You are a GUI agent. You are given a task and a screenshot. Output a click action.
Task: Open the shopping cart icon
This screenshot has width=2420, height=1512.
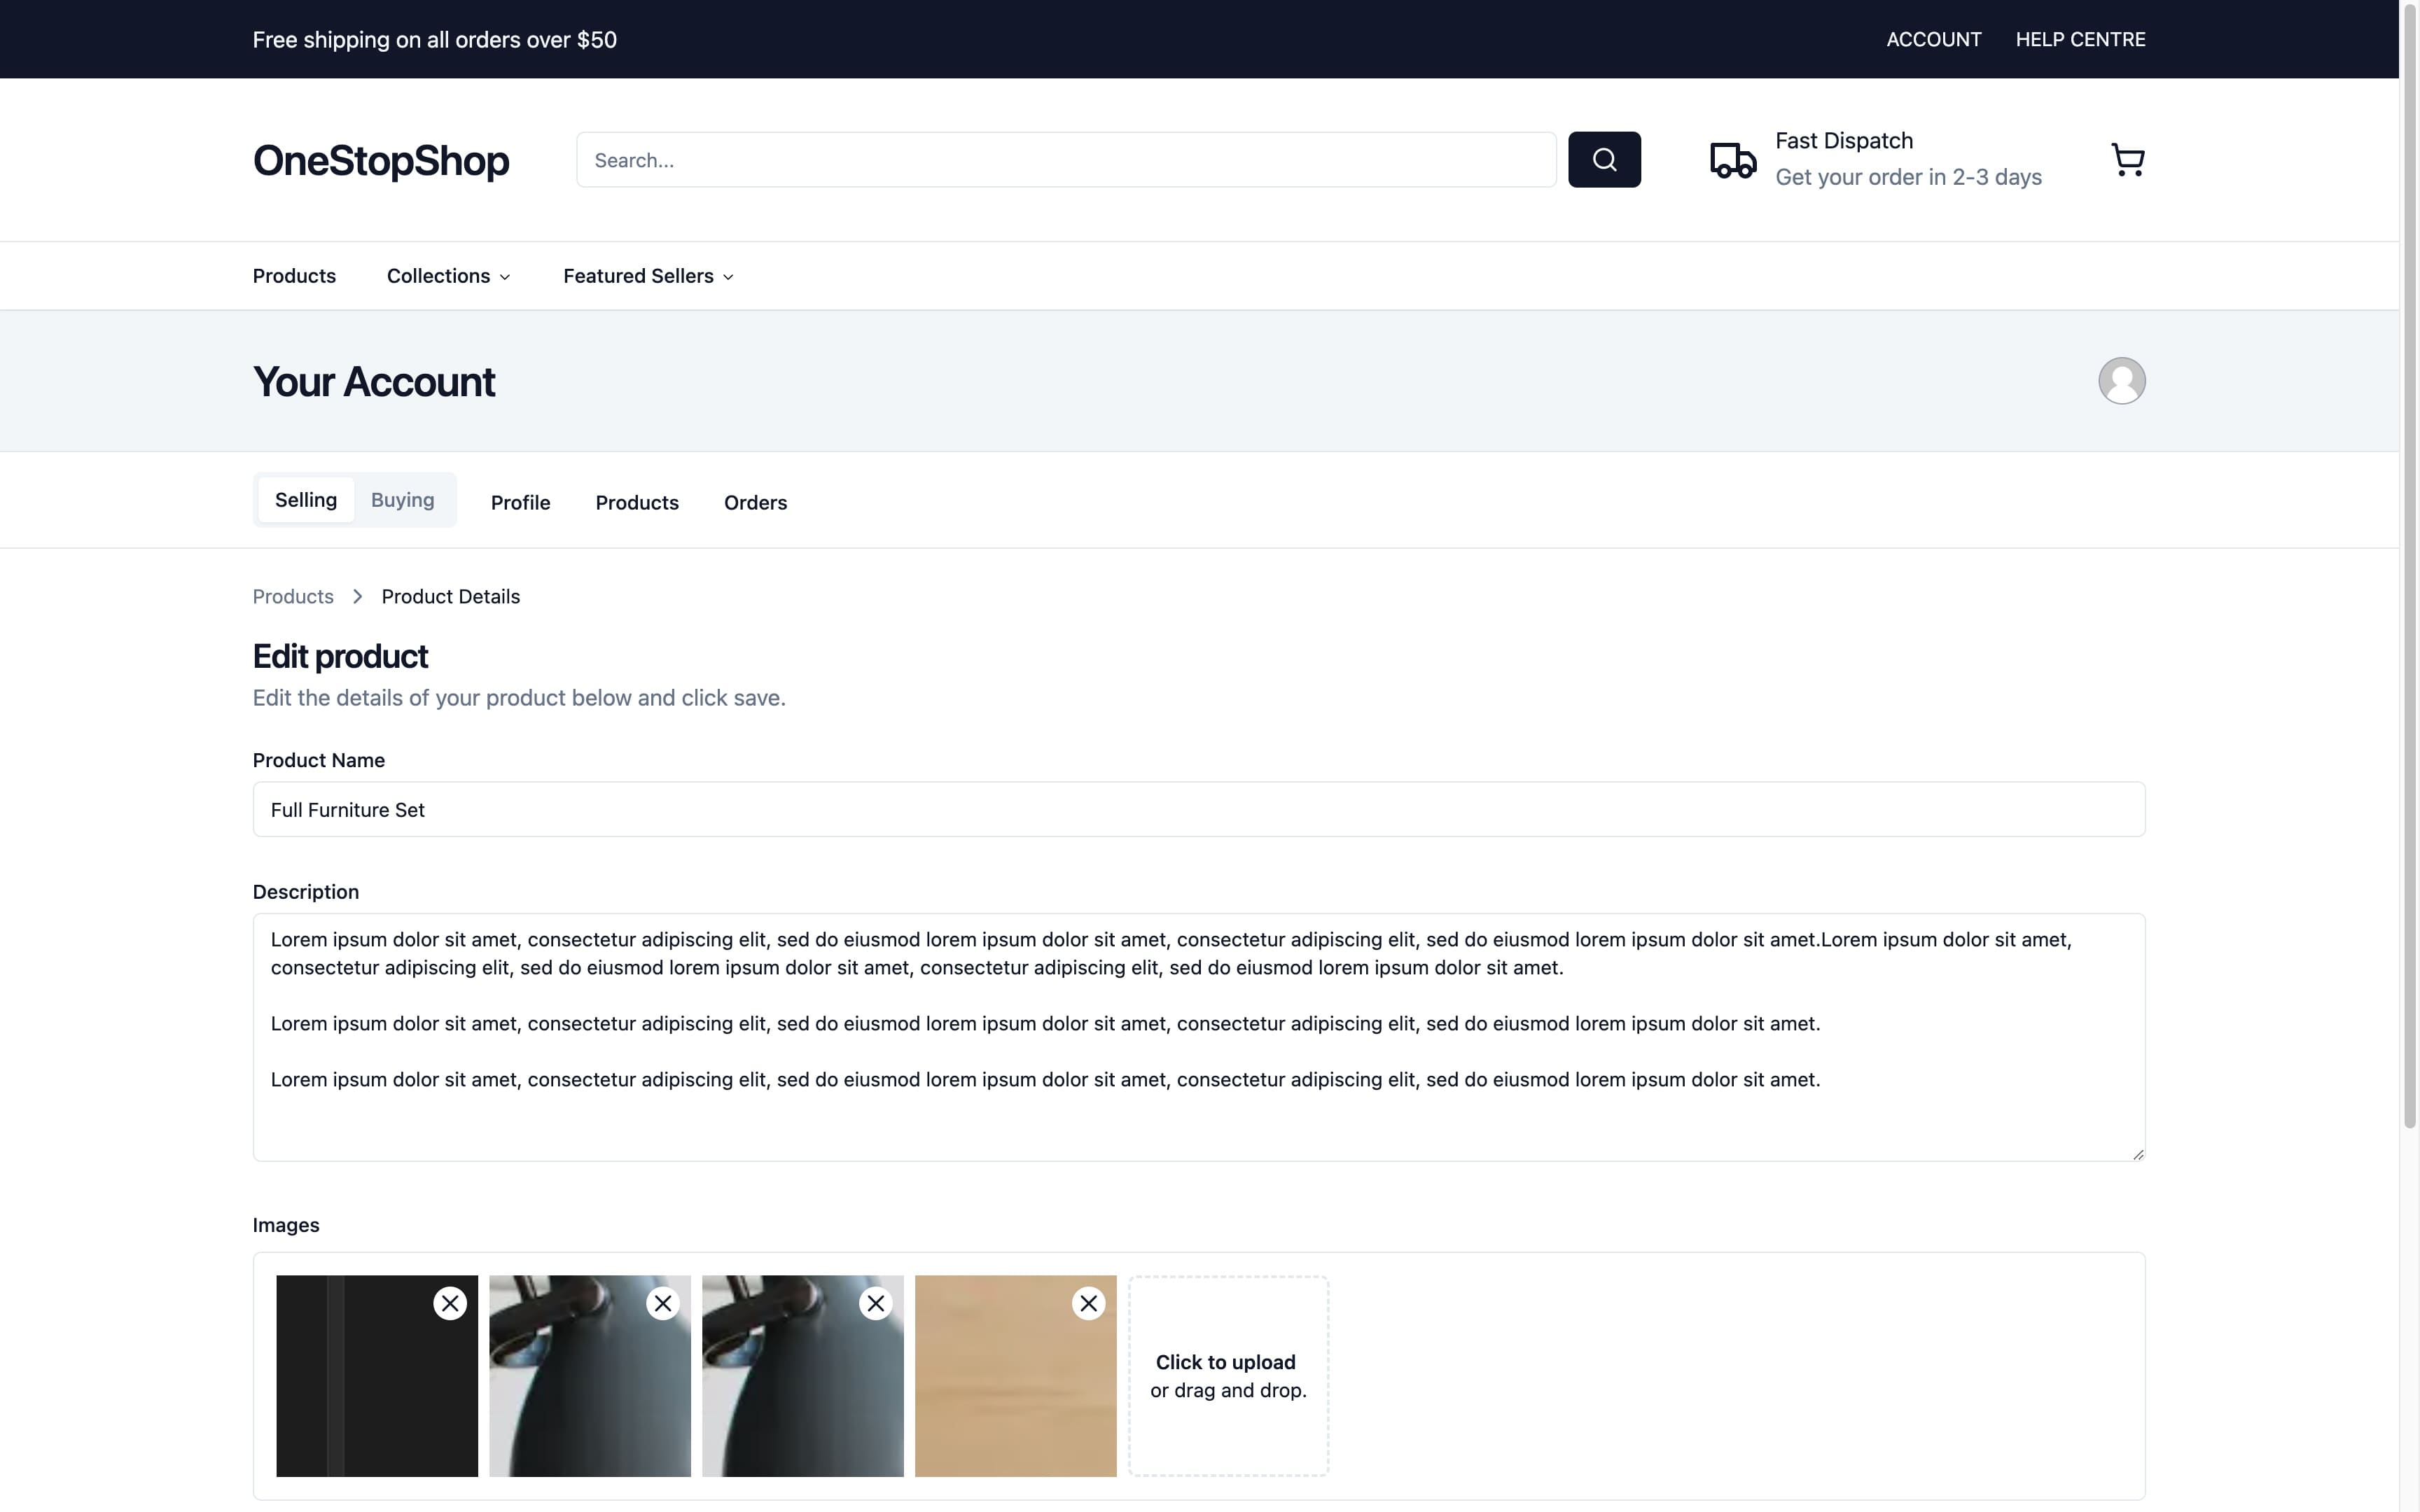pos(2127,159)
